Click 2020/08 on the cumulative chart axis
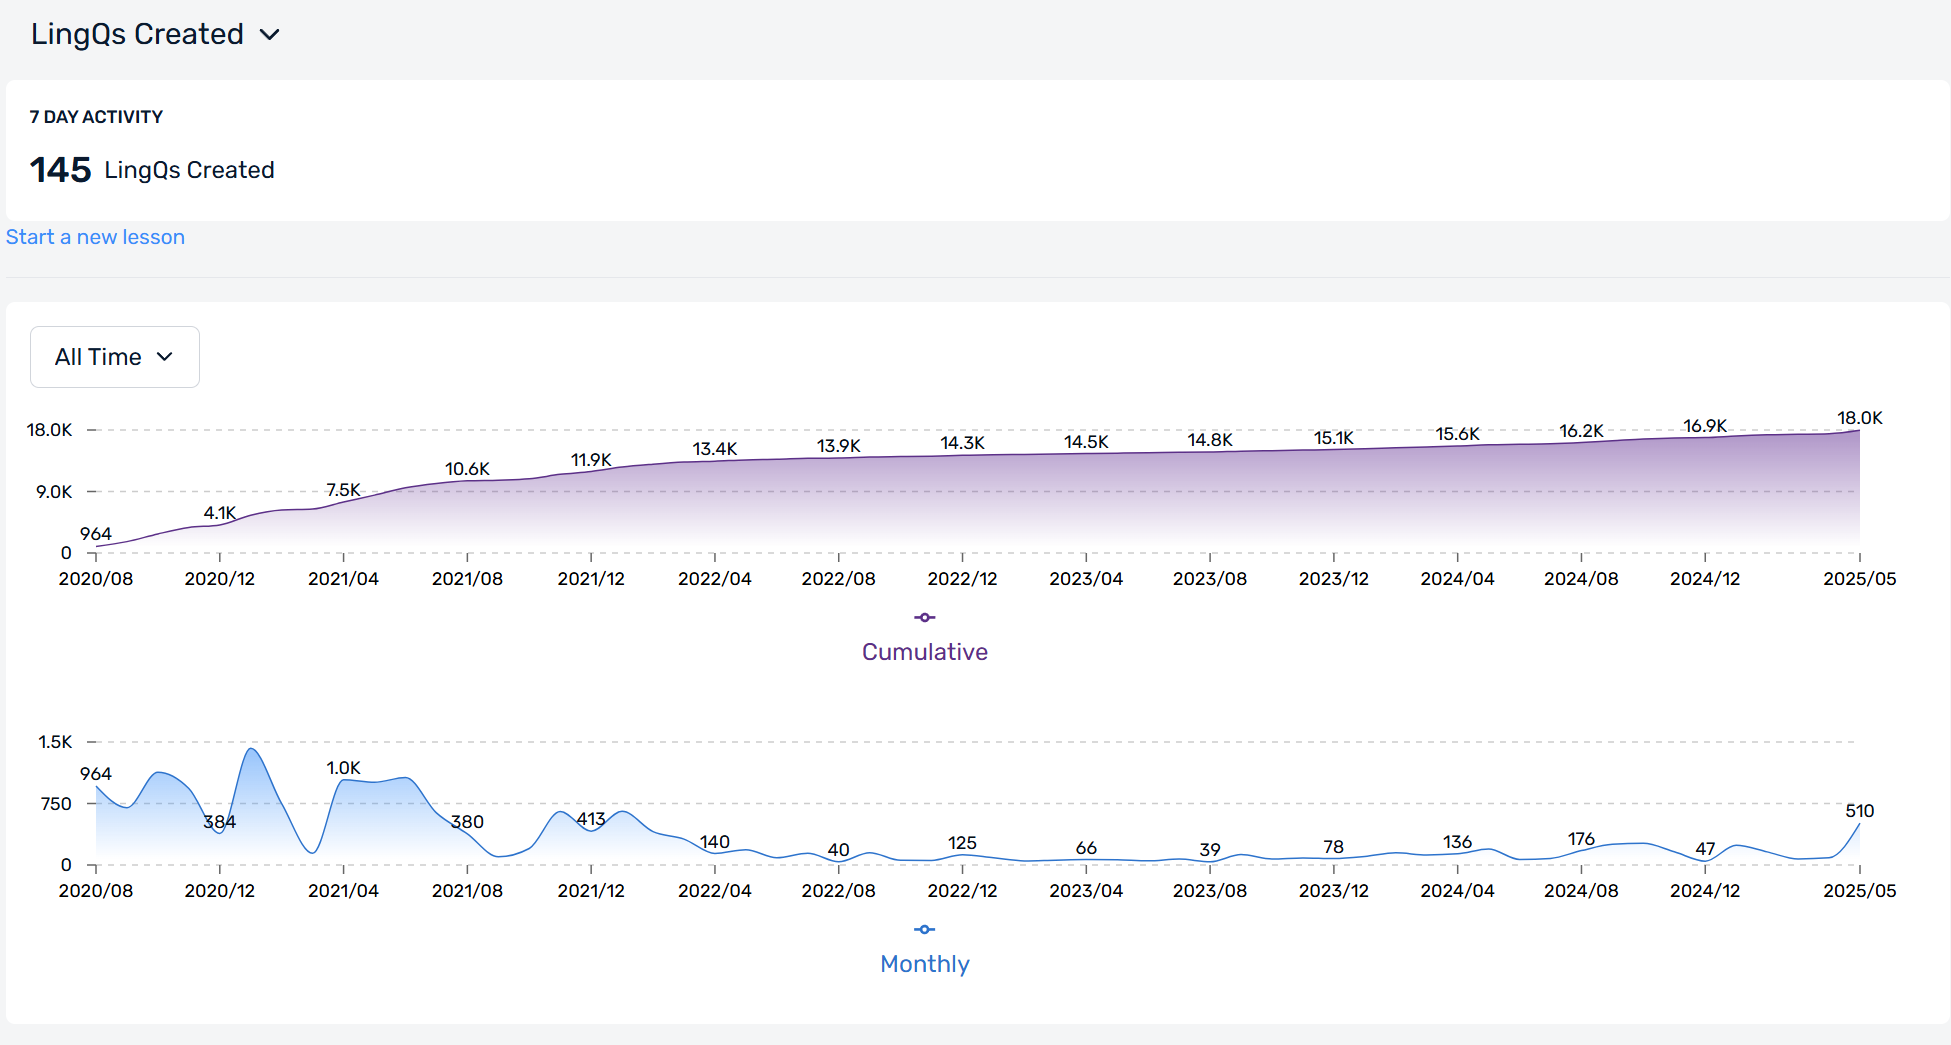The image size is (1951, 1045). pyautogui.click(x=96, y=579)
